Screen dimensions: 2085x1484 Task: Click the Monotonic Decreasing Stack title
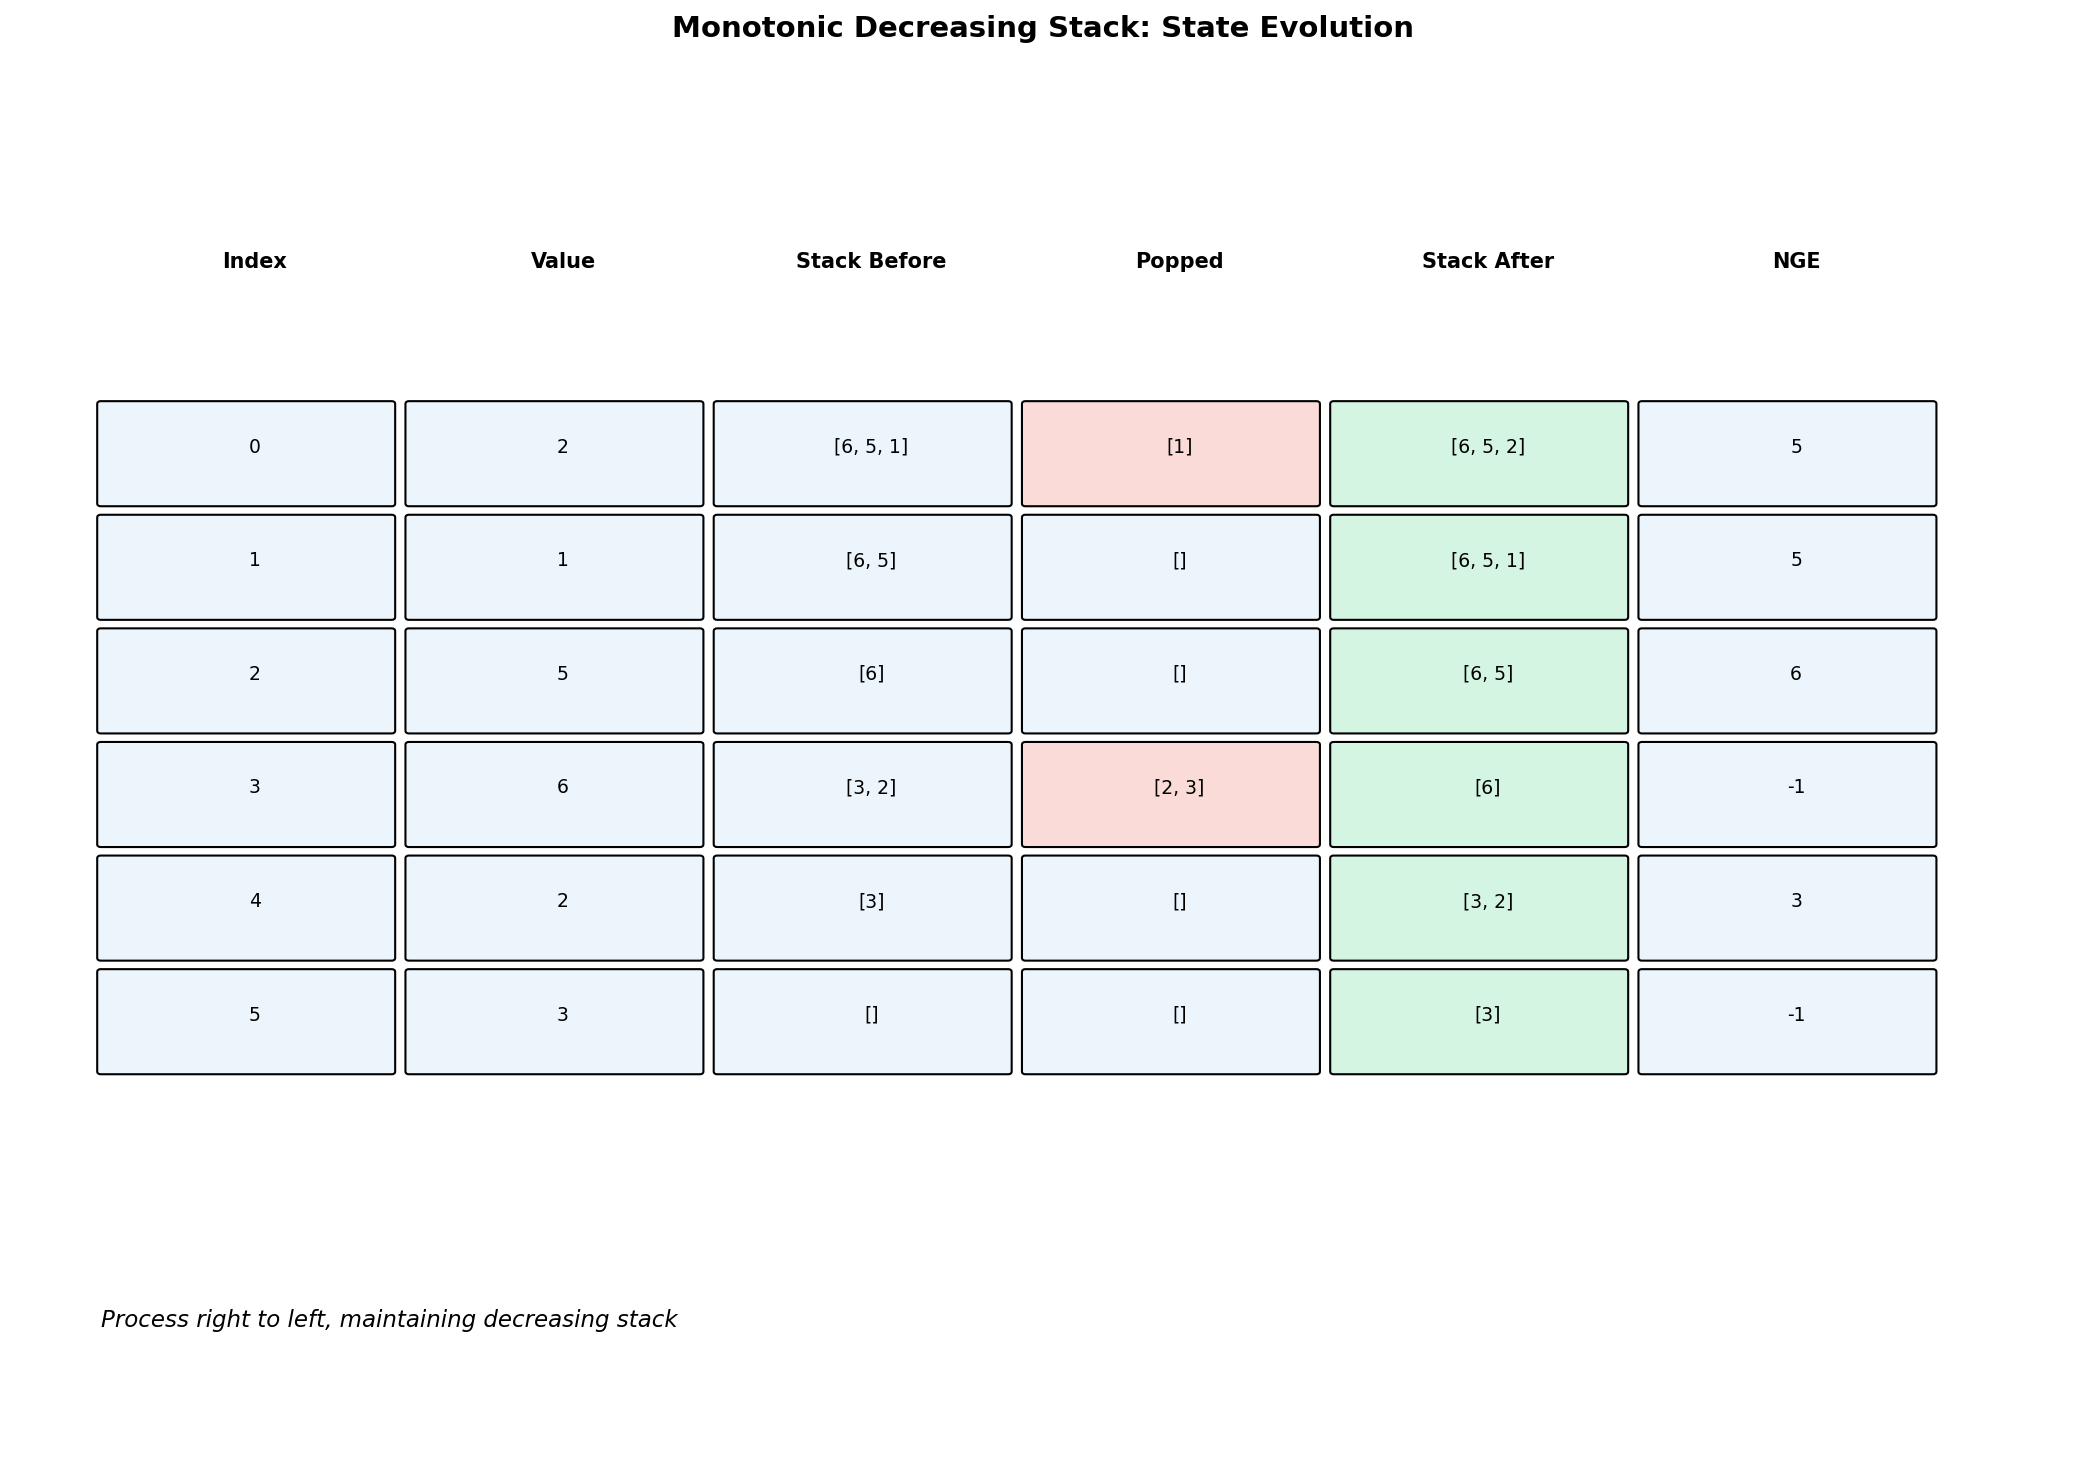tap(1042, 28)
